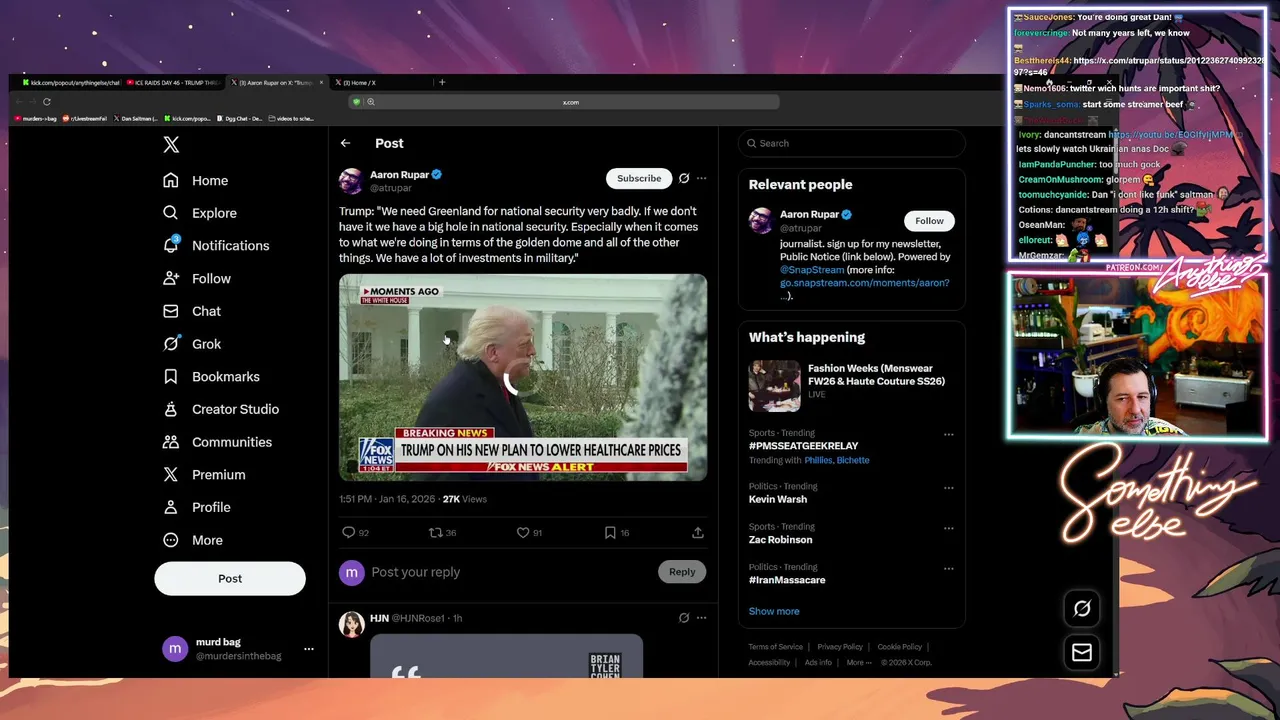Follow Aaron Rupar in Relevant people
Image resolution: width=1280 pixels, height=720 pixels.
(929, 221)
